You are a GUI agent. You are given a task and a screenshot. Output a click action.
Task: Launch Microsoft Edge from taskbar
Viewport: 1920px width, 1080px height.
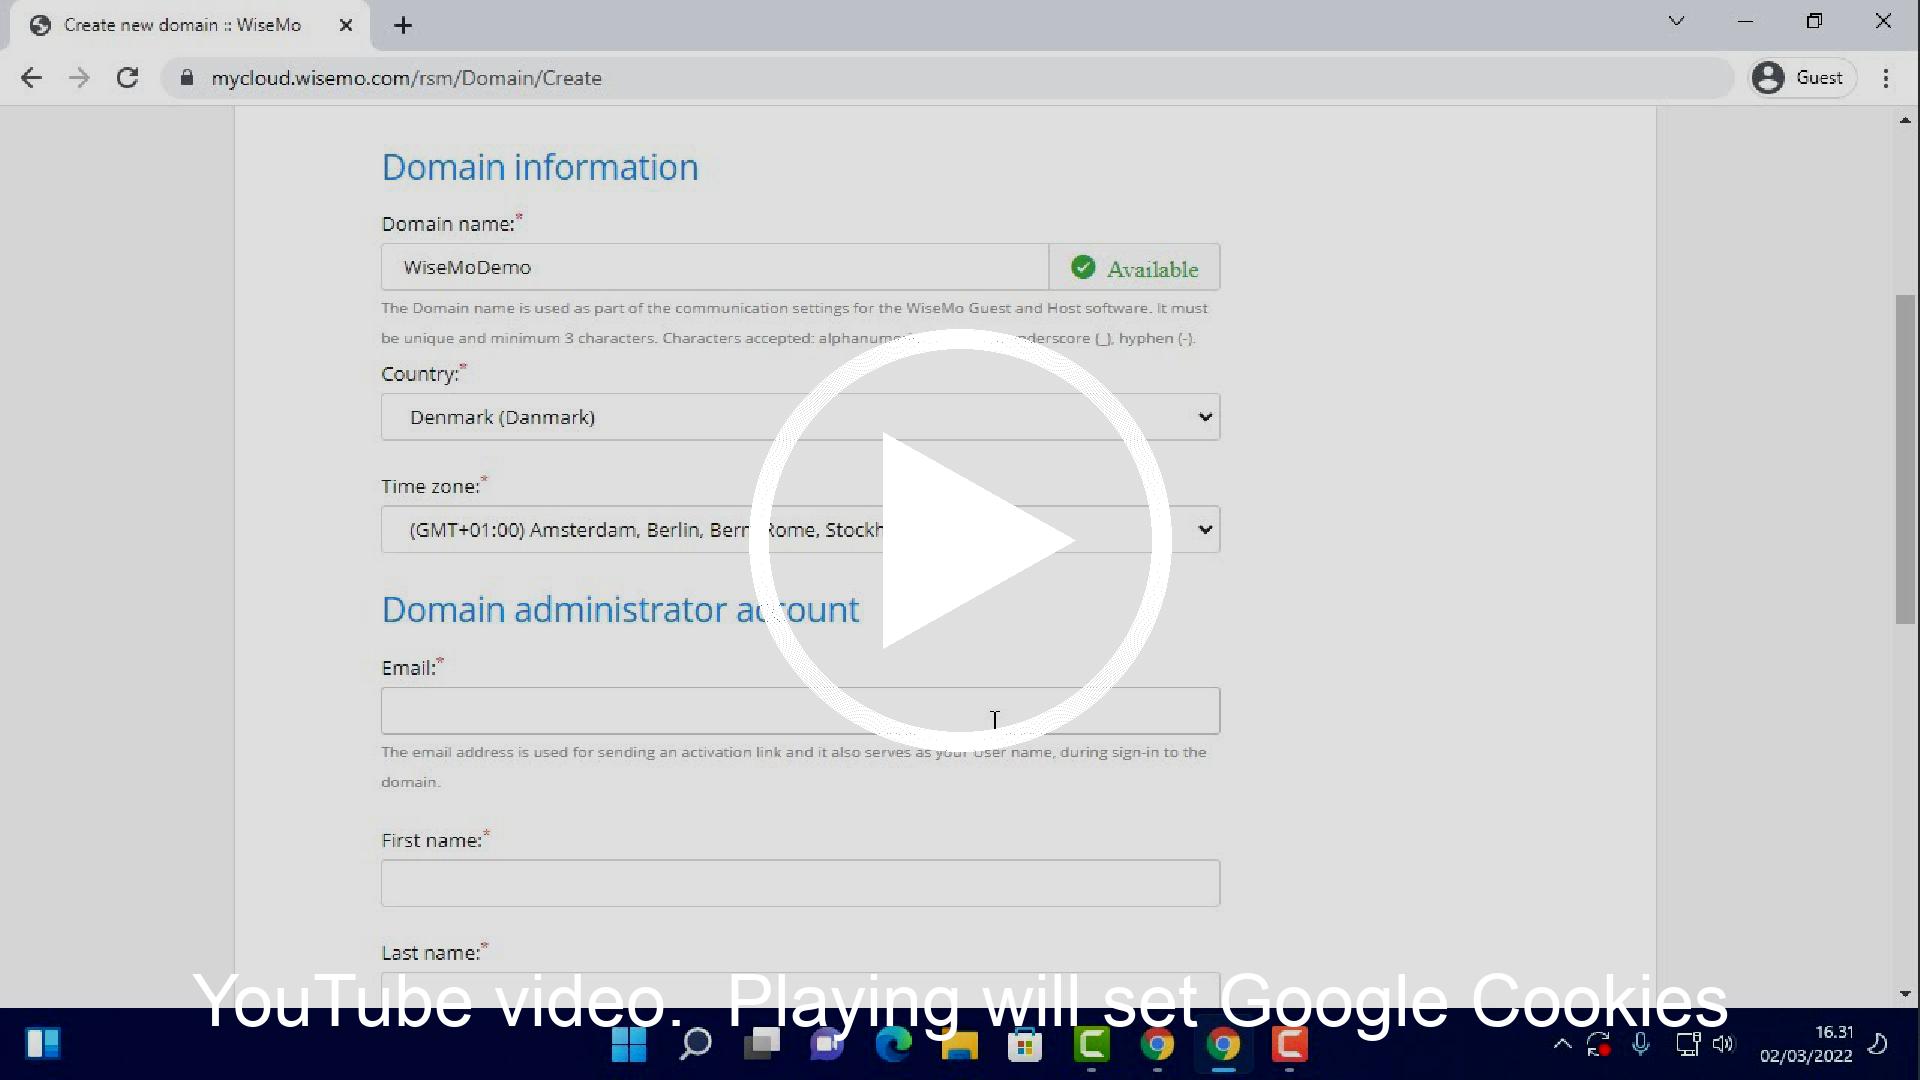(893, 1045)
